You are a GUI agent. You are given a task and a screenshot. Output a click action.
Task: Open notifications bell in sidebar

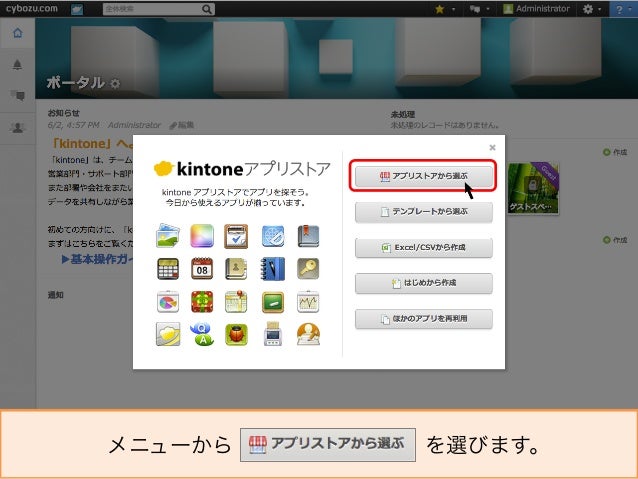[17, 64]
